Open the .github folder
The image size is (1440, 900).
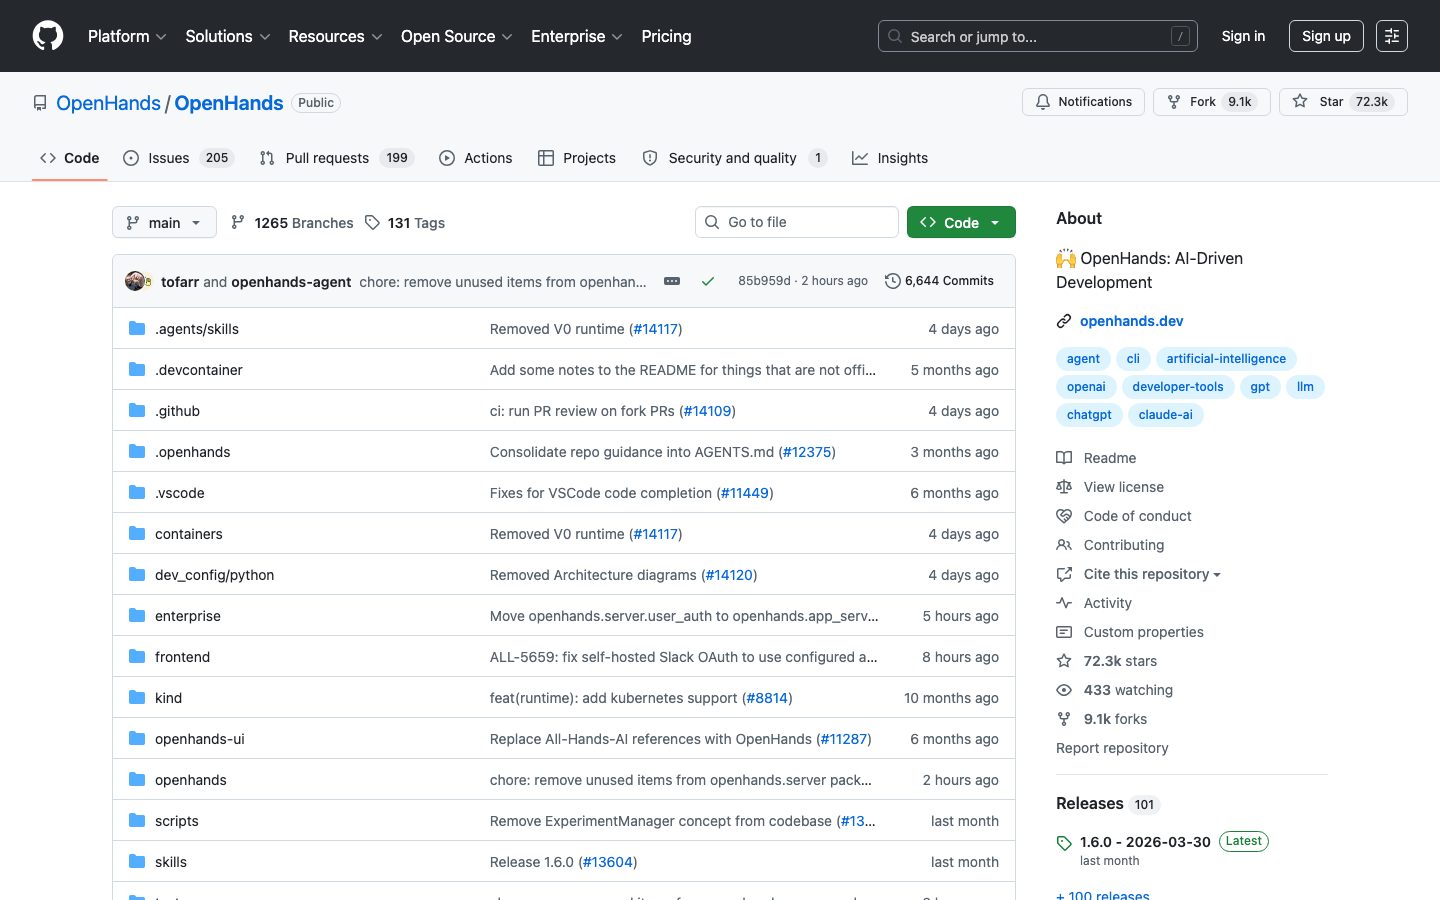click(x=177, y=411)
